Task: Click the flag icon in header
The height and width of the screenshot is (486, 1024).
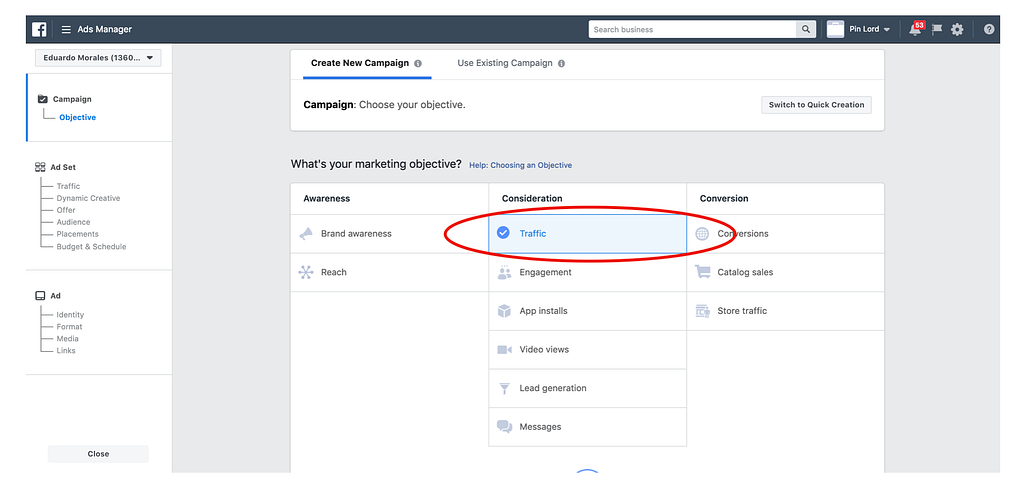Action: coord(937,30)
